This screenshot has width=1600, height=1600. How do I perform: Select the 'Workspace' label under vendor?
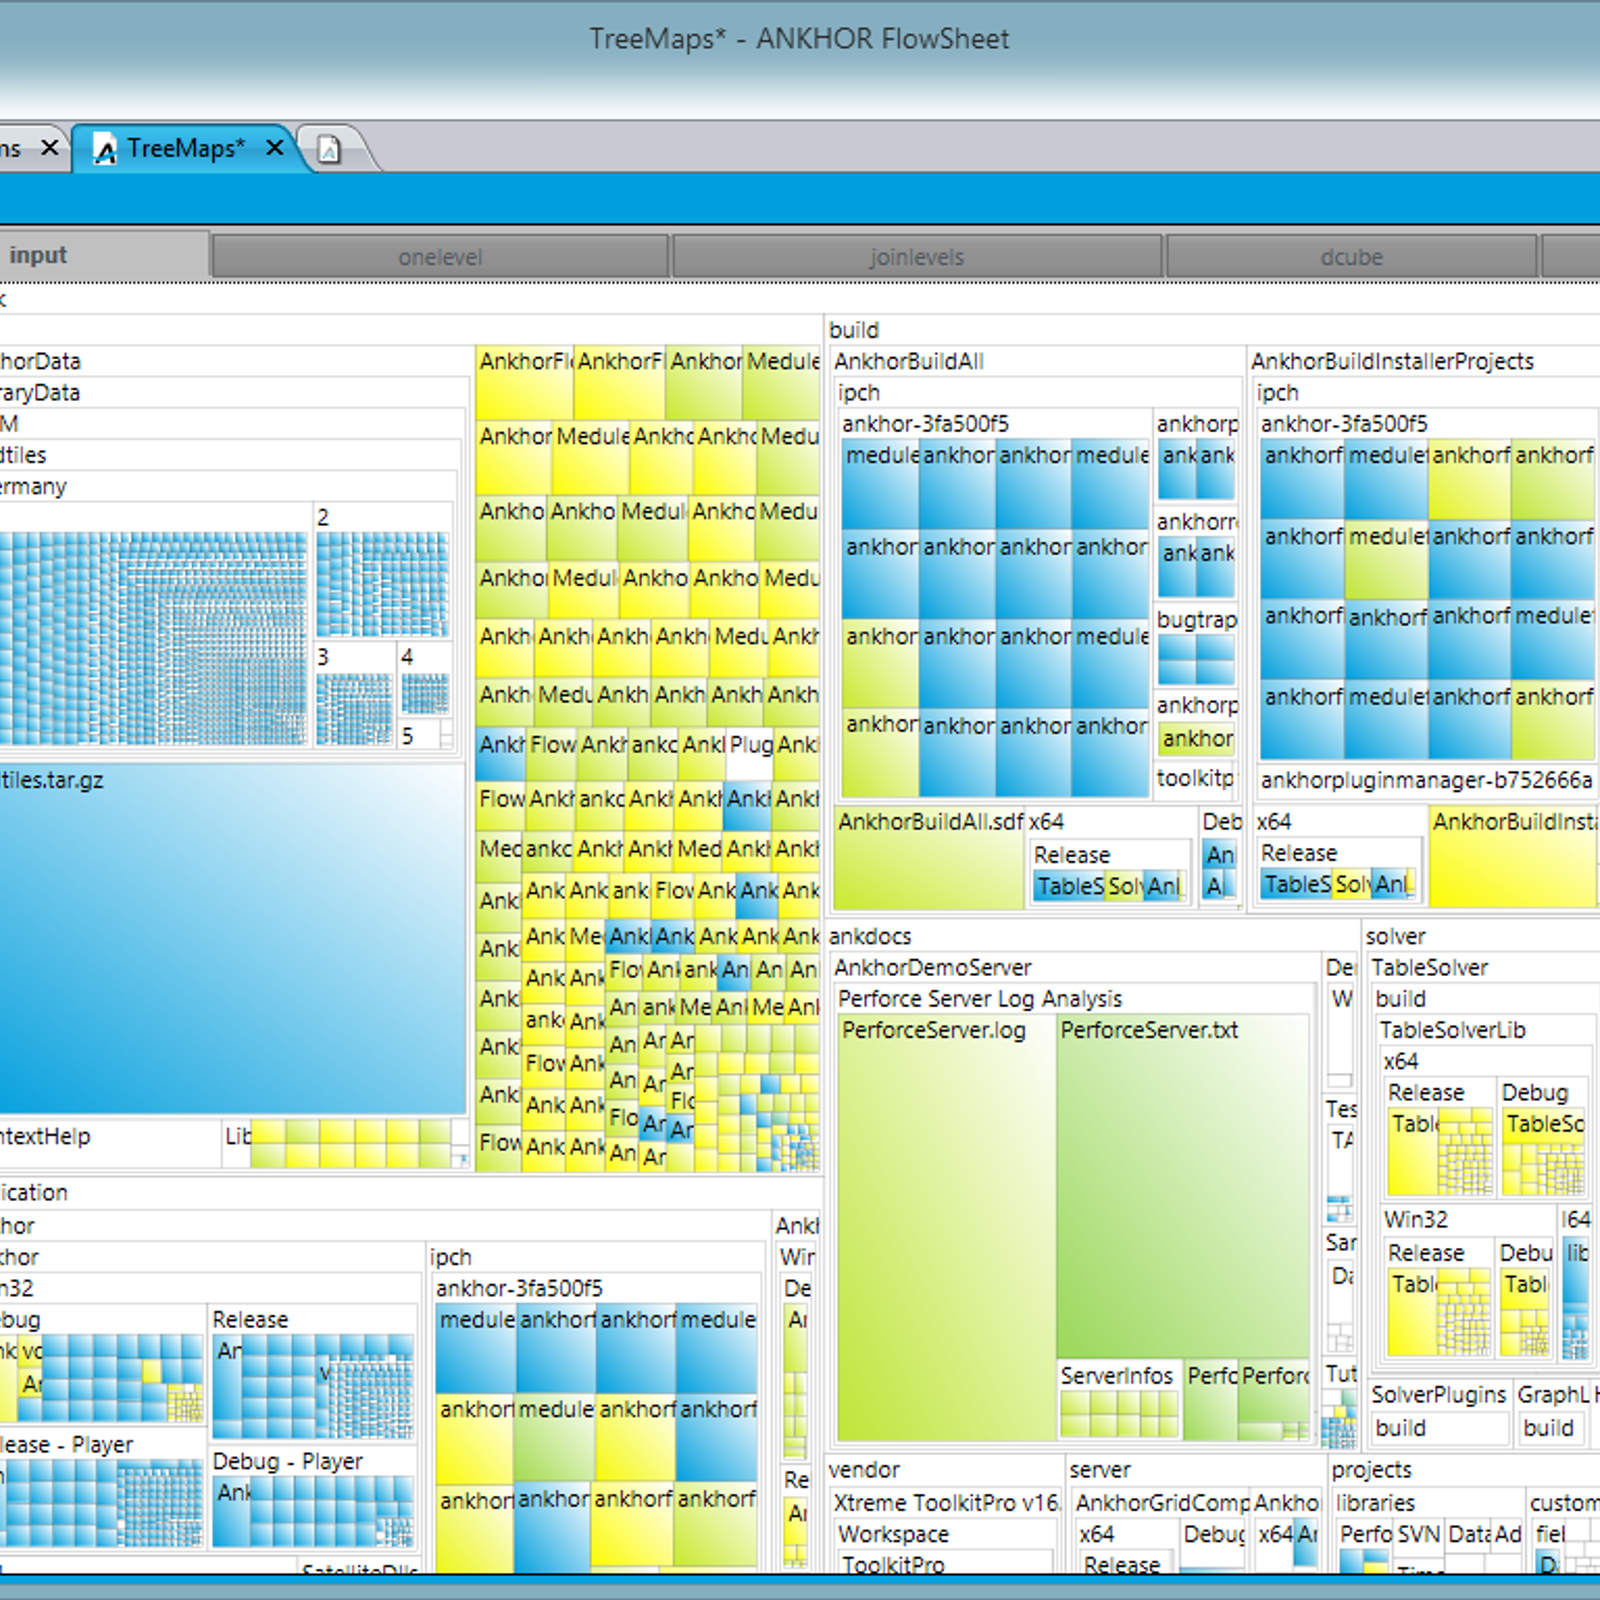(x=893, y=1534)
